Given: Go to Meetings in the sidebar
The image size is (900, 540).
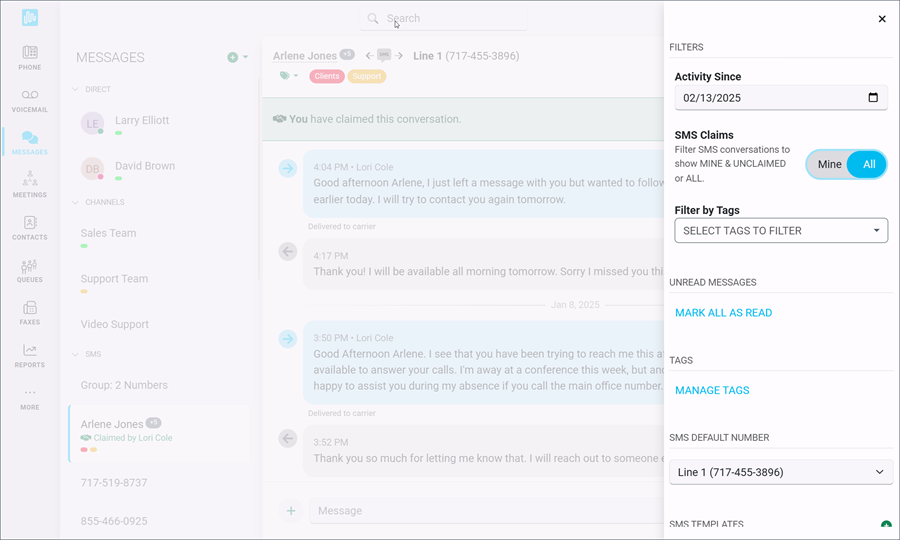Looking at the screenshot, I should [30, 184].
